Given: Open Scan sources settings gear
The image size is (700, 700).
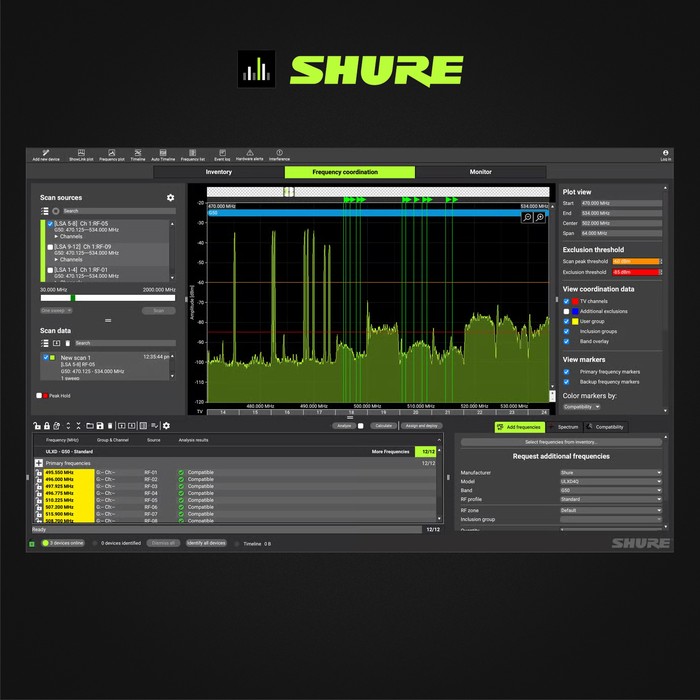Looking at the screenshot, I should (170, 197).
